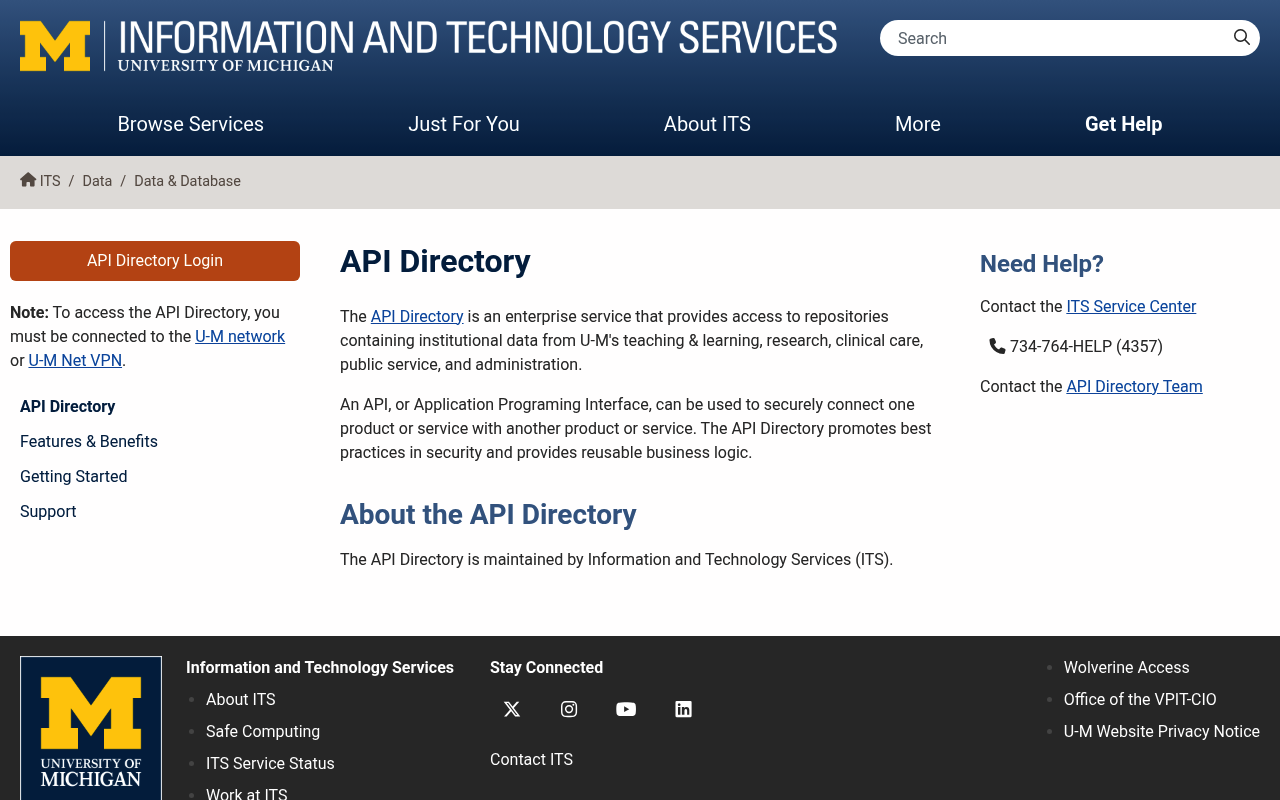Click the Data breadcrumb link
Image resolution: width=1280 pixels, height=800 pixels.
pos(97,181)
